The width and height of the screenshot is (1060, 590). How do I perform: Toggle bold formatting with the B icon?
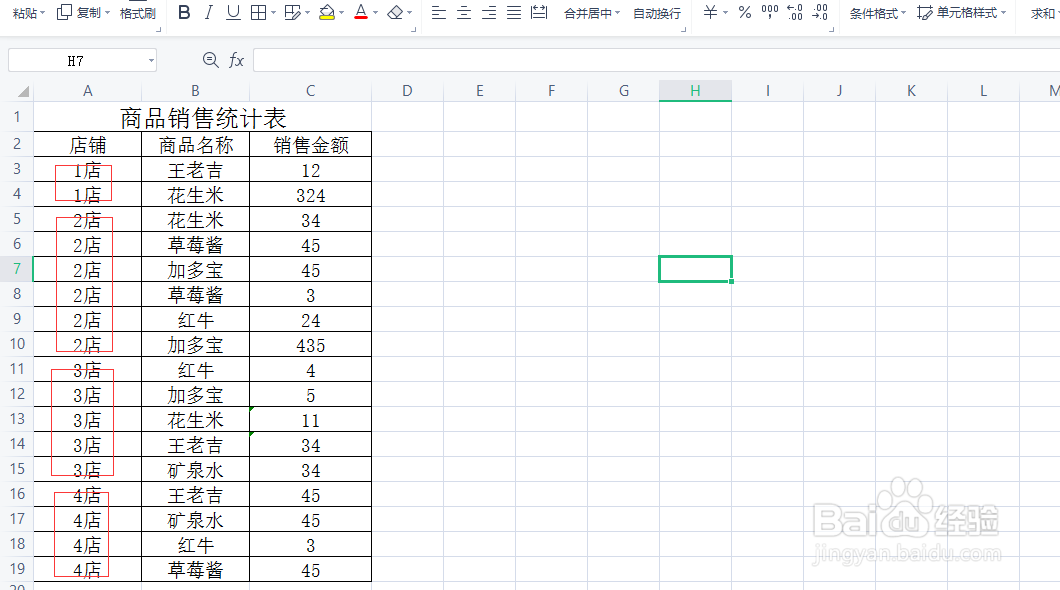pyautogui.click(x=184, y=12)
